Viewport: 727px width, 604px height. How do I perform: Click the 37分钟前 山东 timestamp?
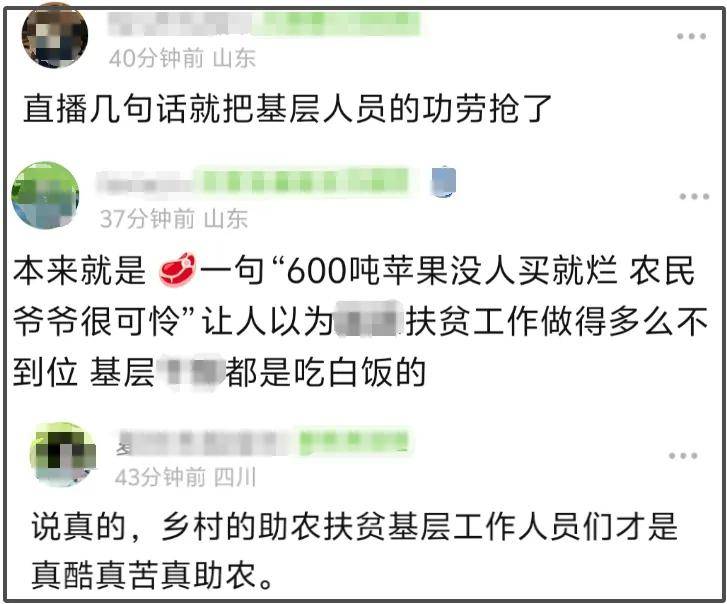[x=174, y=219]
